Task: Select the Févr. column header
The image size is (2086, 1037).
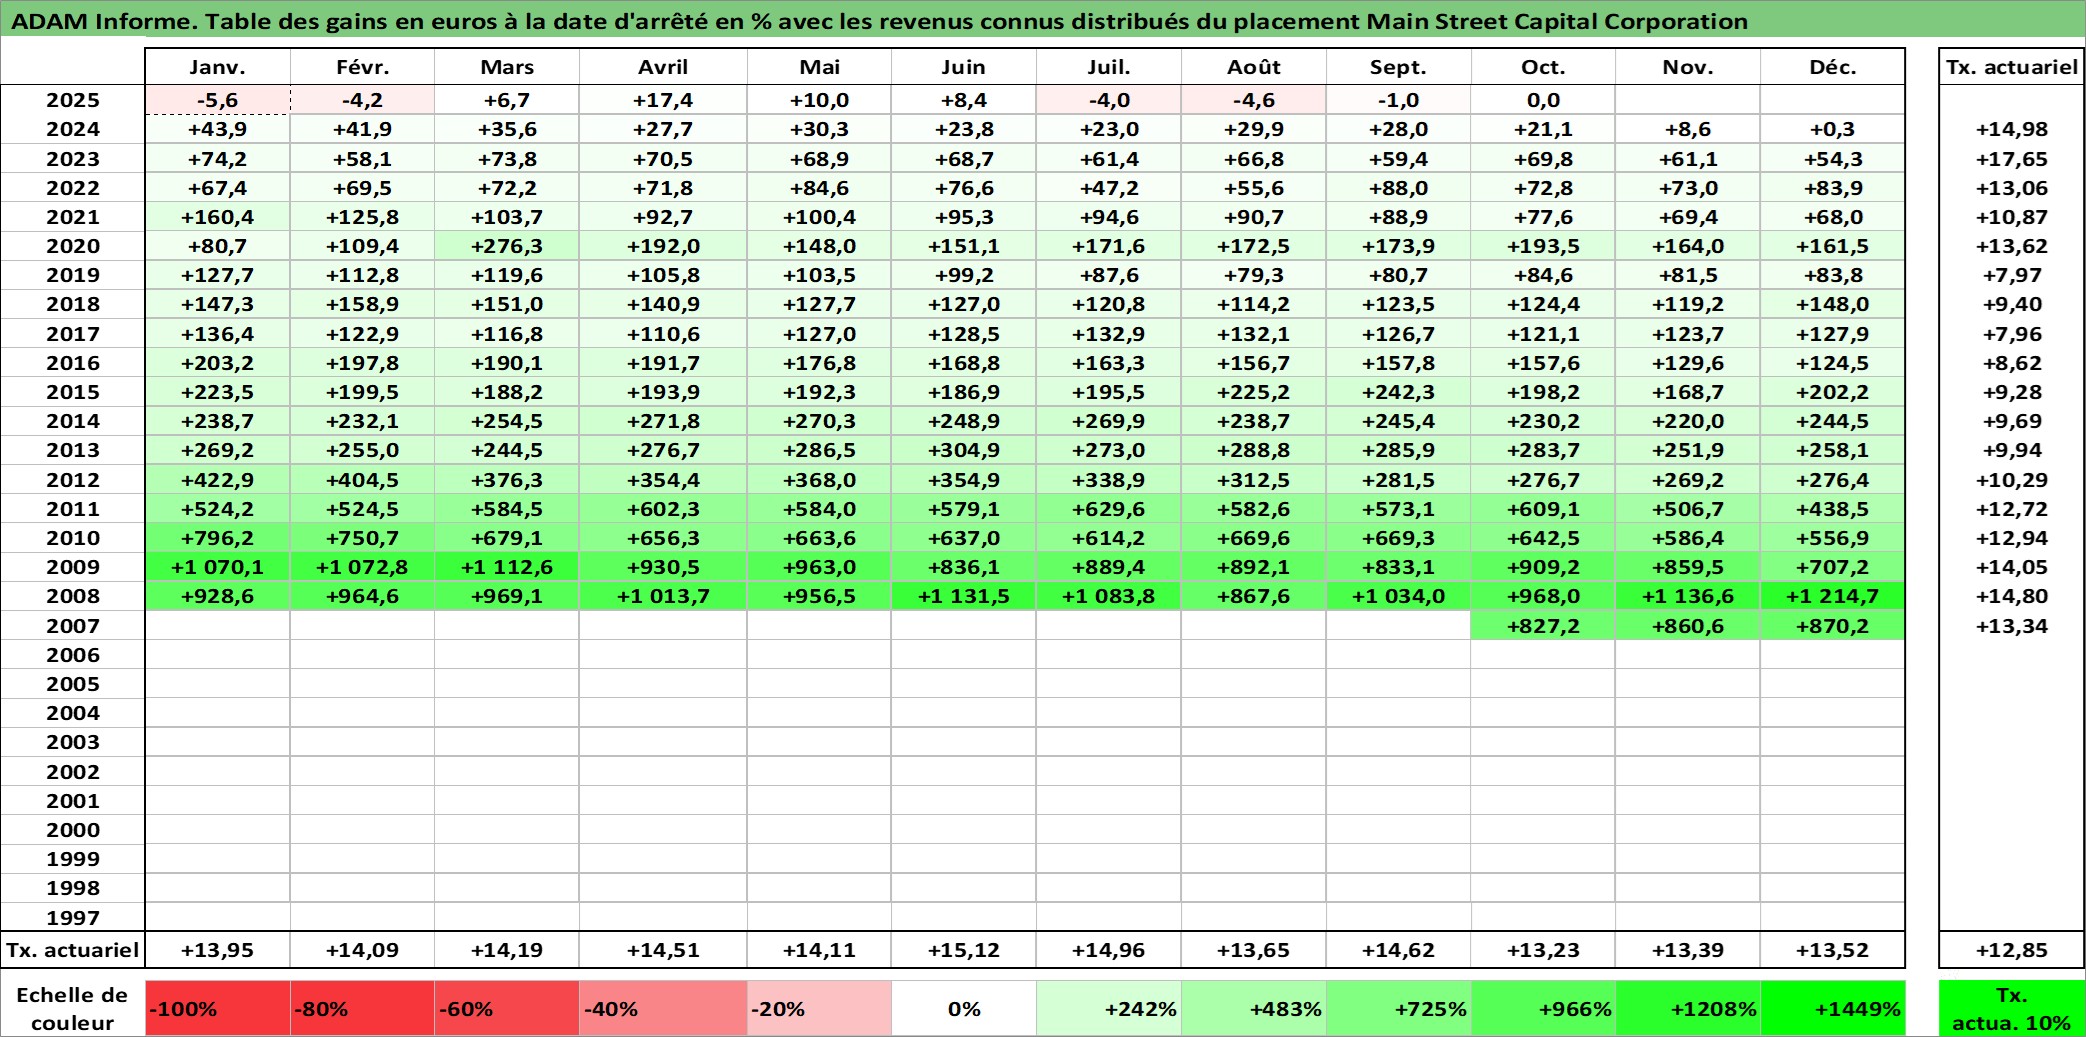Action: pos(362,67)
